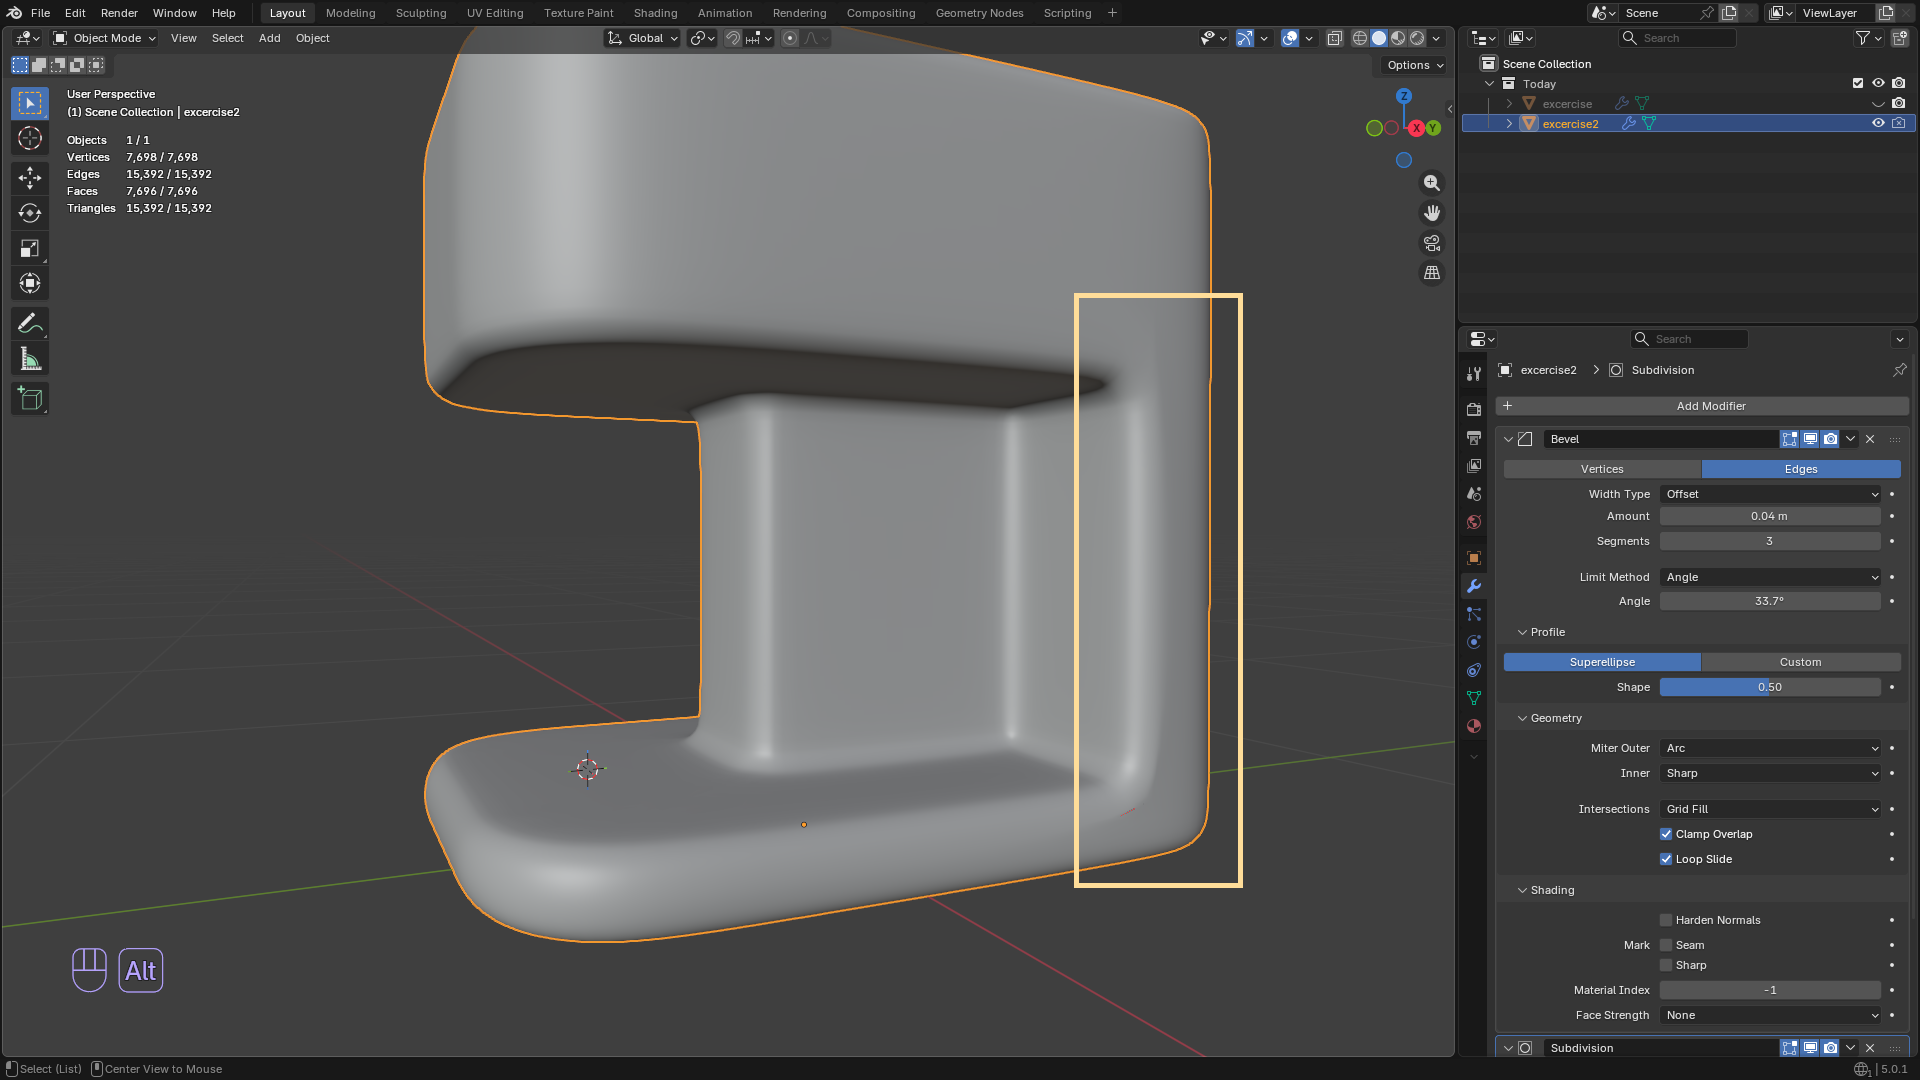Enable Mark Seam checkbox
This screenshot has width=1920, height=1080.
coord(1666,945)
